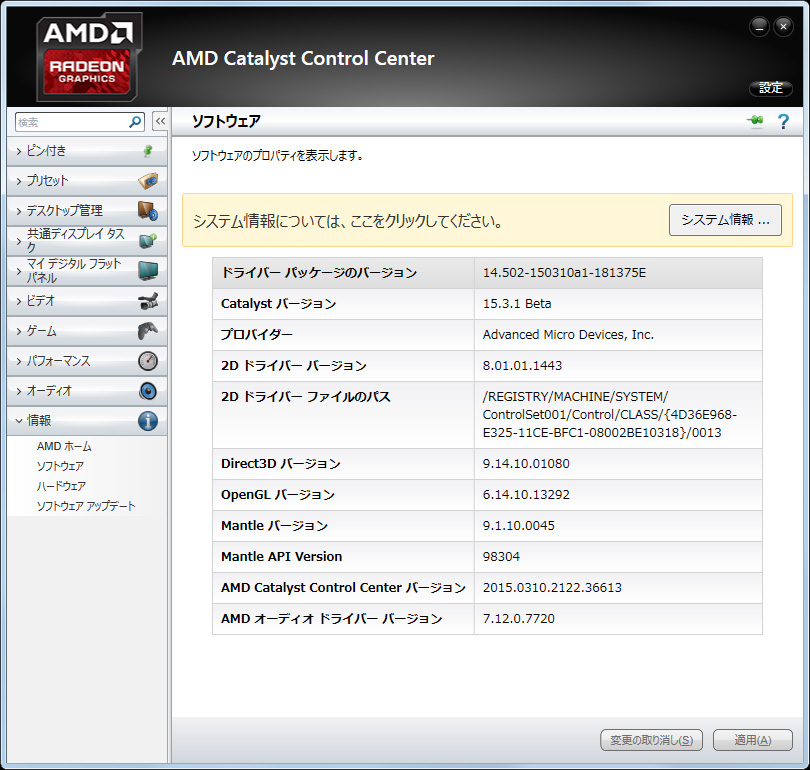
Task: Click the Catalyst version value 15.3.1 Beta
Action: [517, 304]
